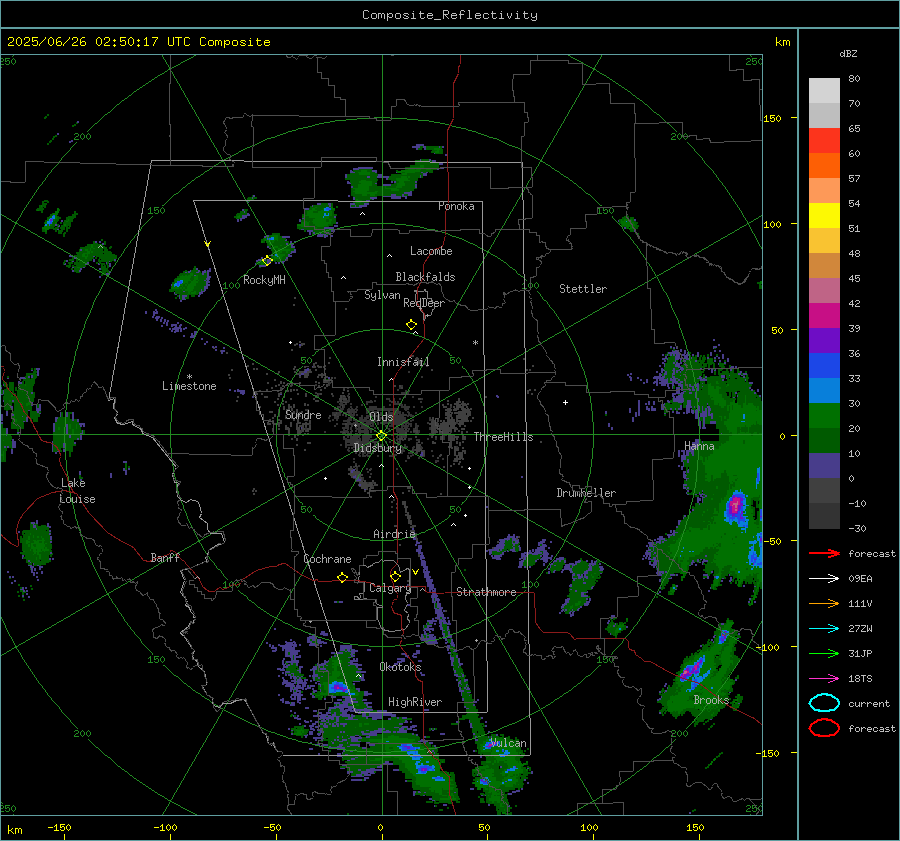Viewport: 900px width, 841px height.
Task: Click the Calgary city label
Action: coord(390,588)
